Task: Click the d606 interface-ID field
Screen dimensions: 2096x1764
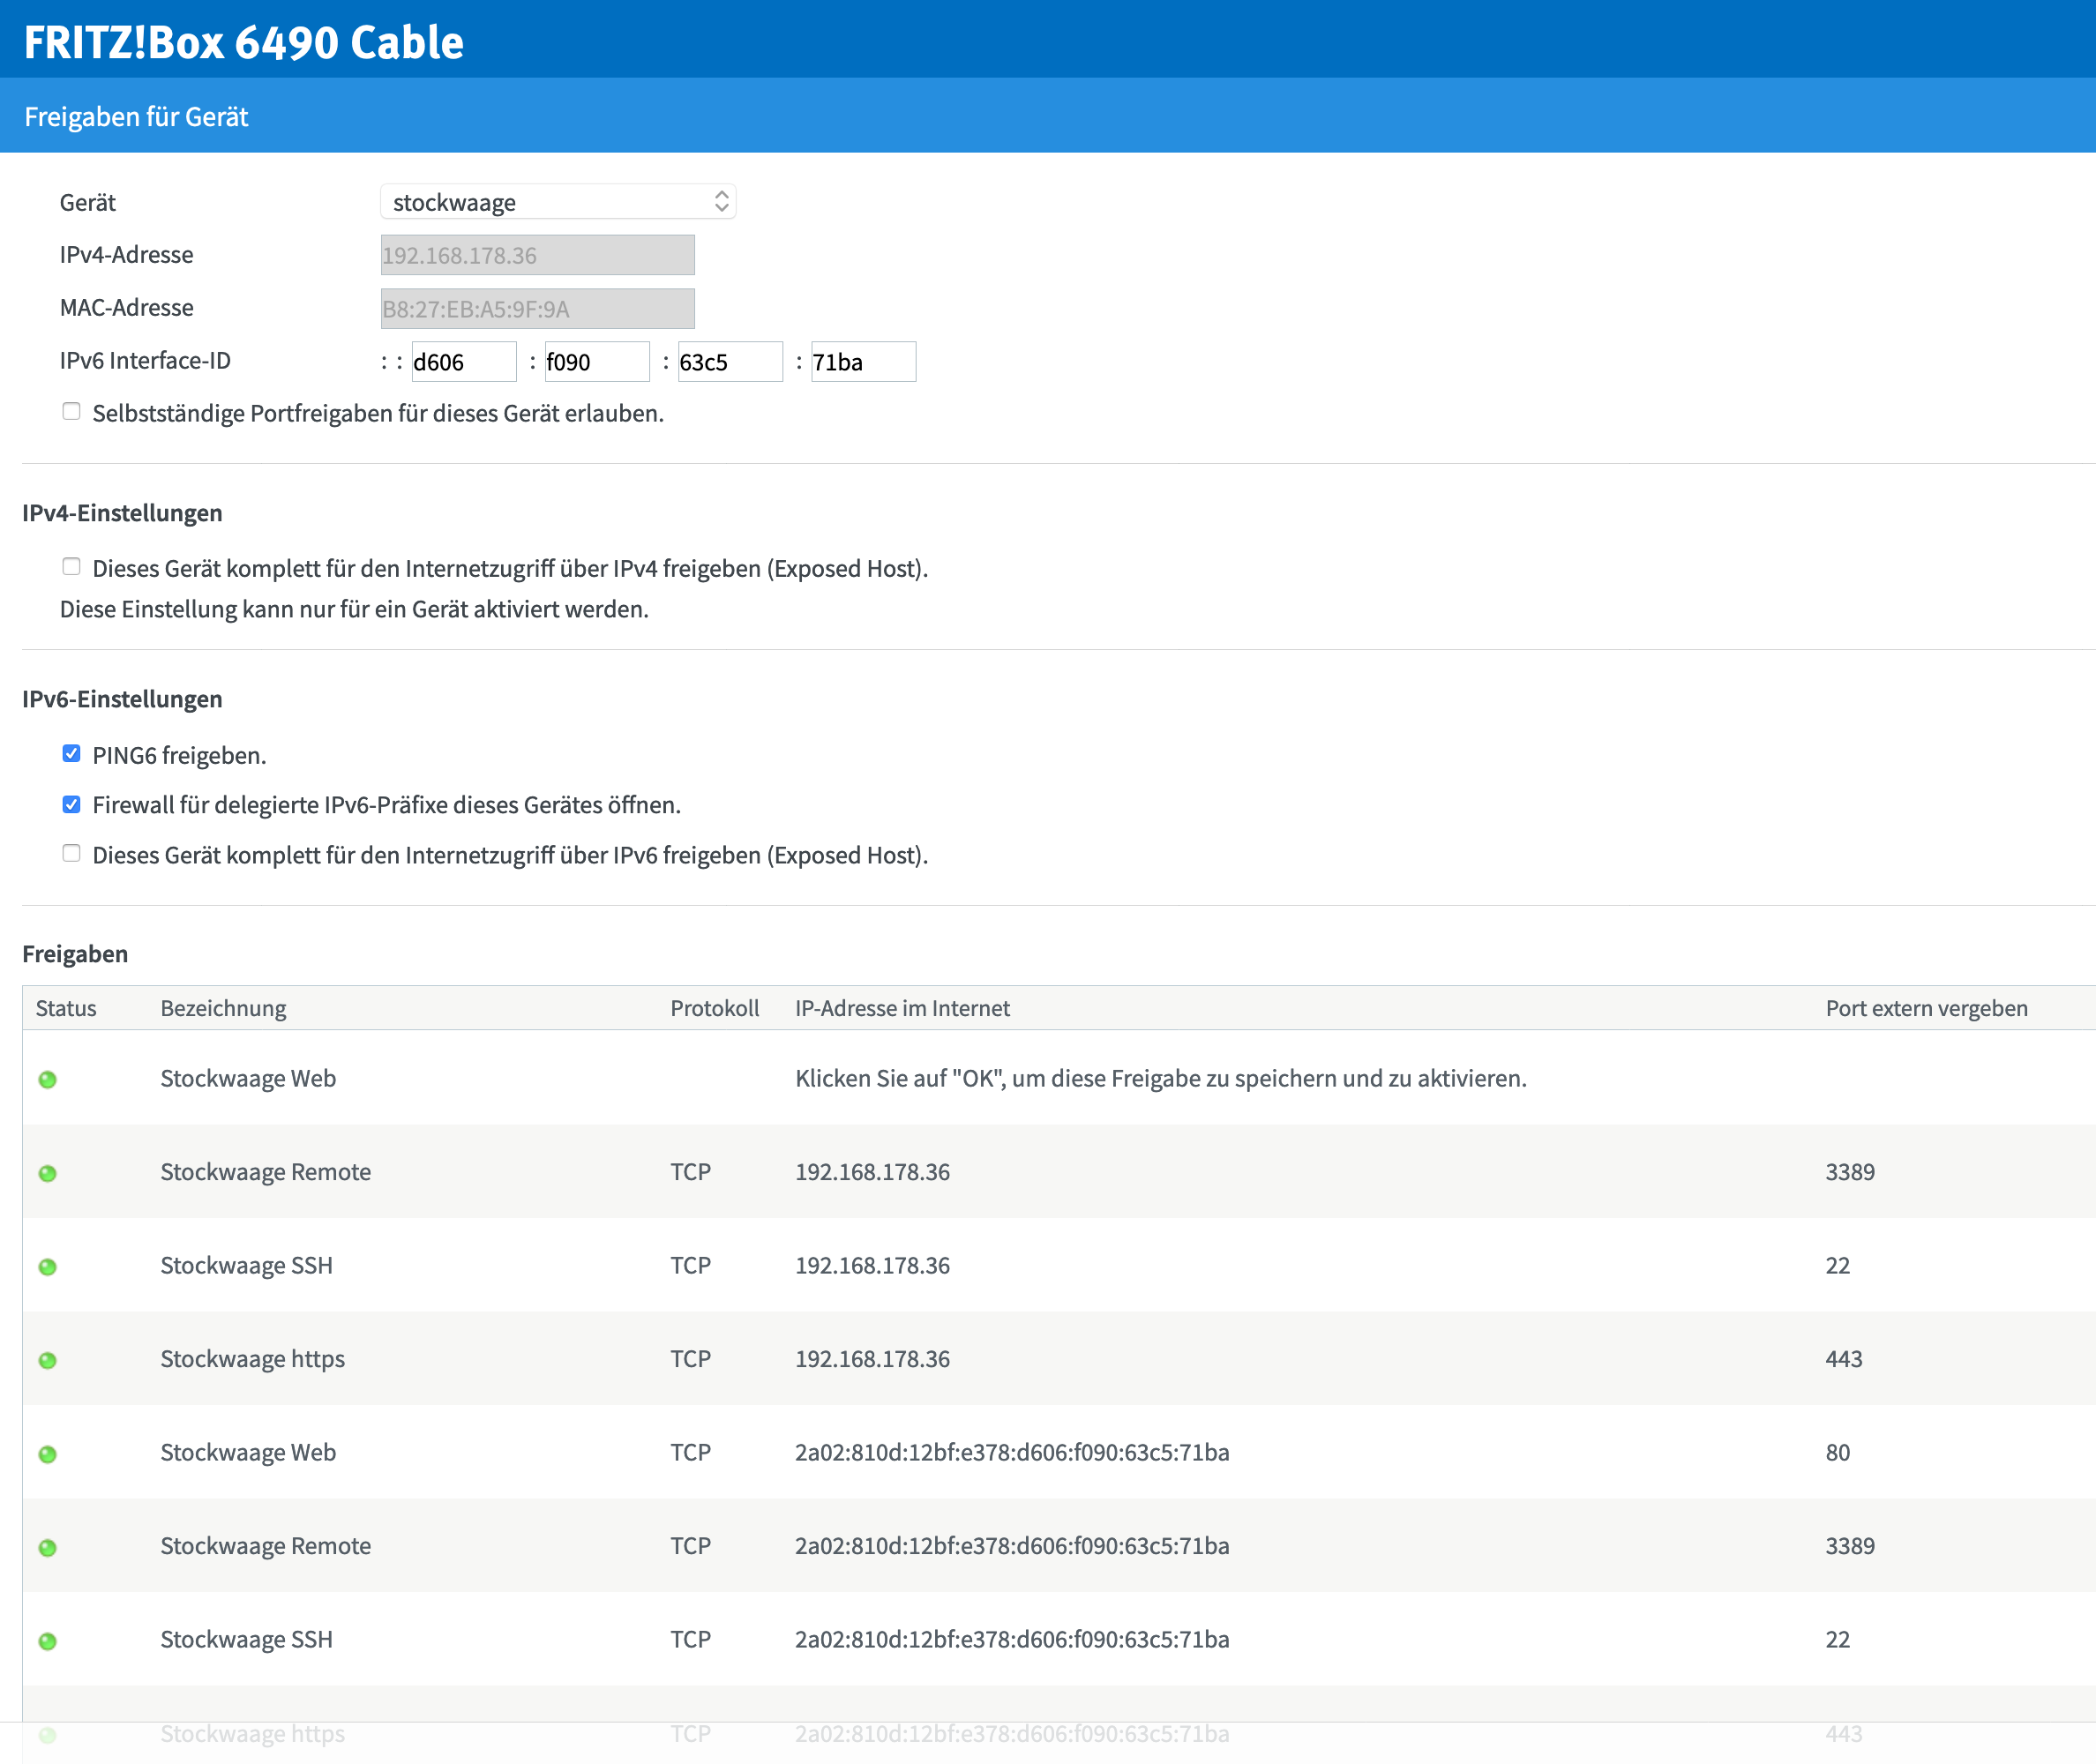Action: (463, 362)
